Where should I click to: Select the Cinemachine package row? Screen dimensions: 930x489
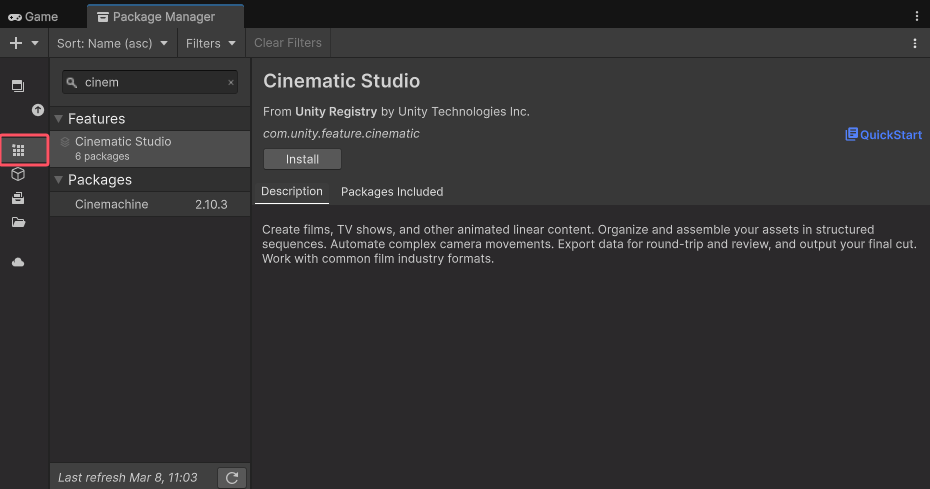tap(150, 204)
